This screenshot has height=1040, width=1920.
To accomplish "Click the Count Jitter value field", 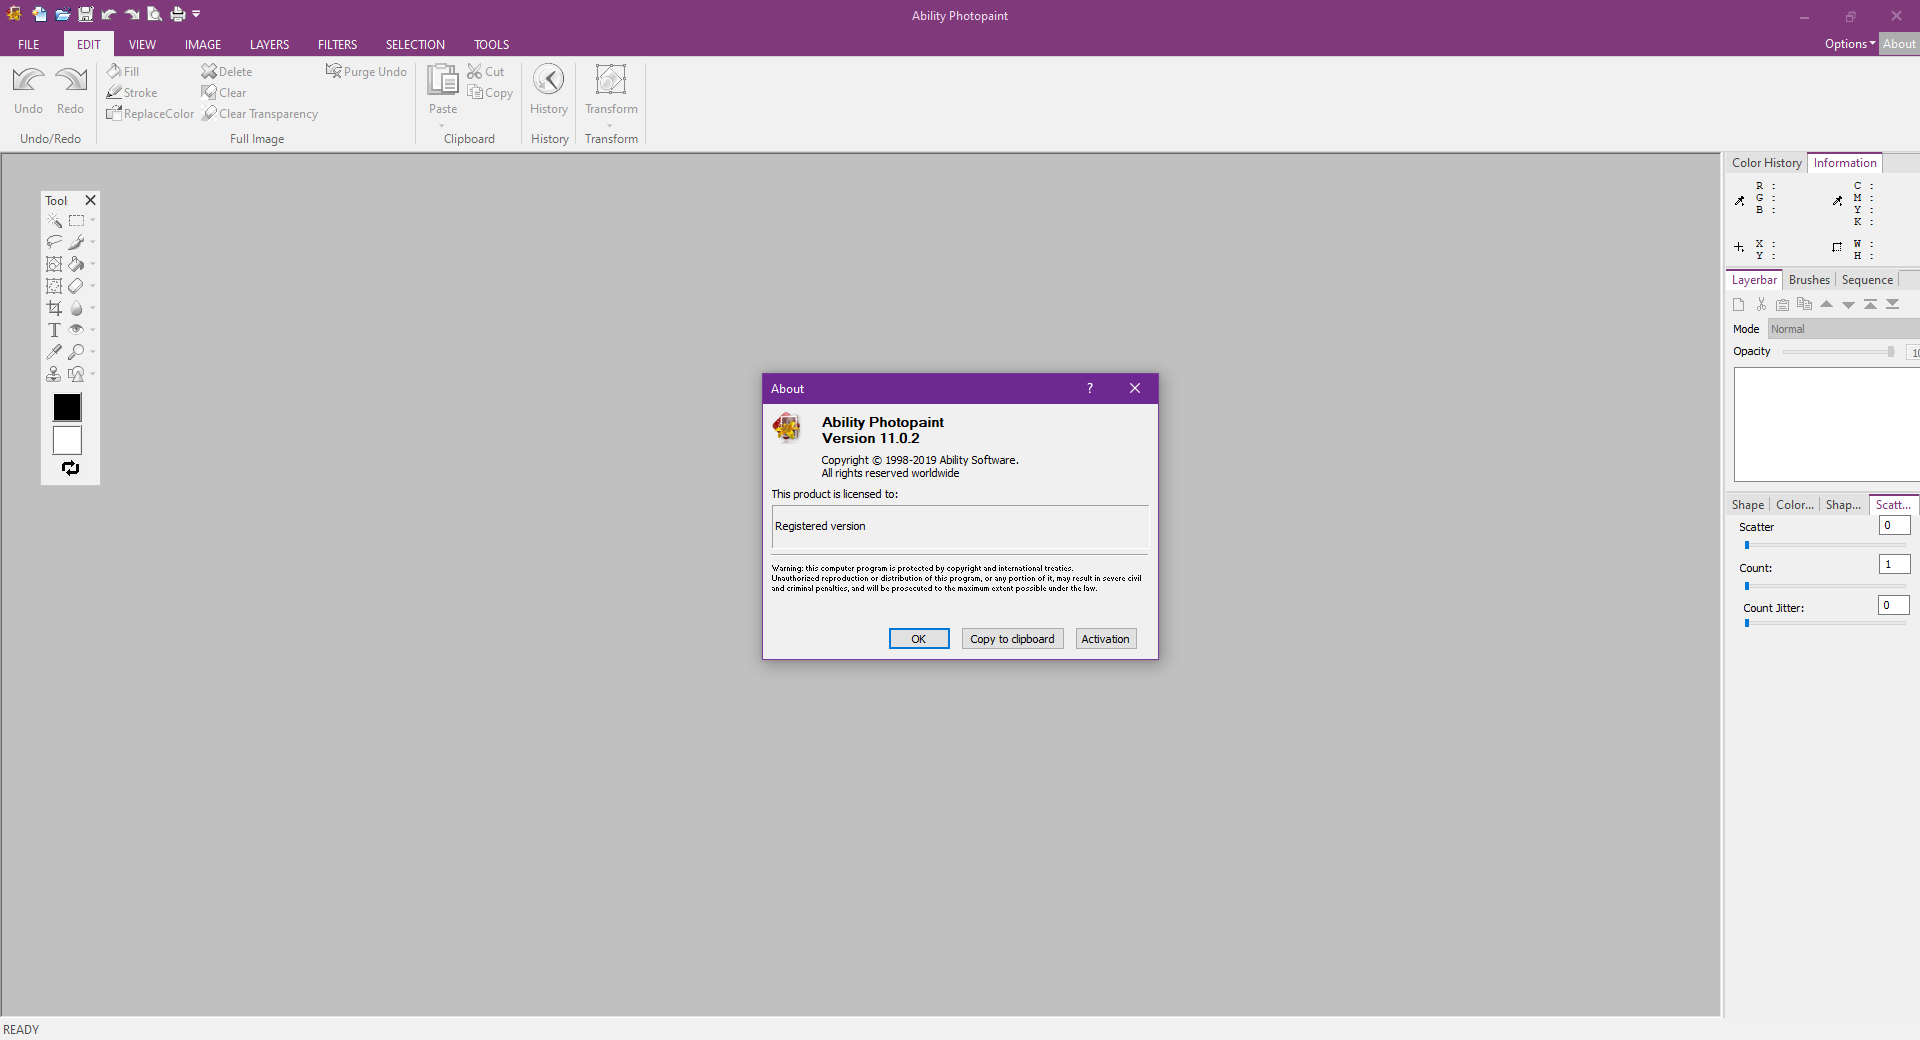I will tap(1893, 605).
